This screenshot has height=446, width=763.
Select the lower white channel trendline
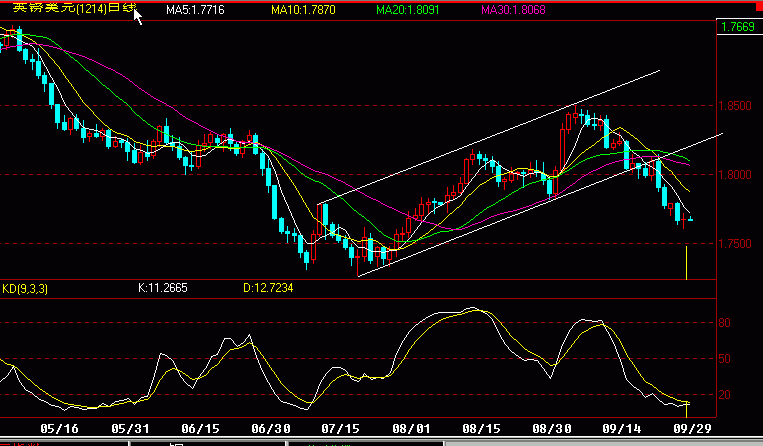click(x=540, y=205)
